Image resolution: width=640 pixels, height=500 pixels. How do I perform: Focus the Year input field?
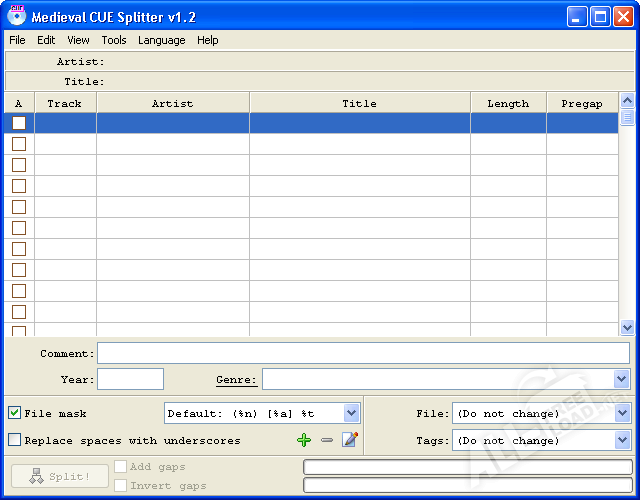pyautogui.click(x=130, y=379)
